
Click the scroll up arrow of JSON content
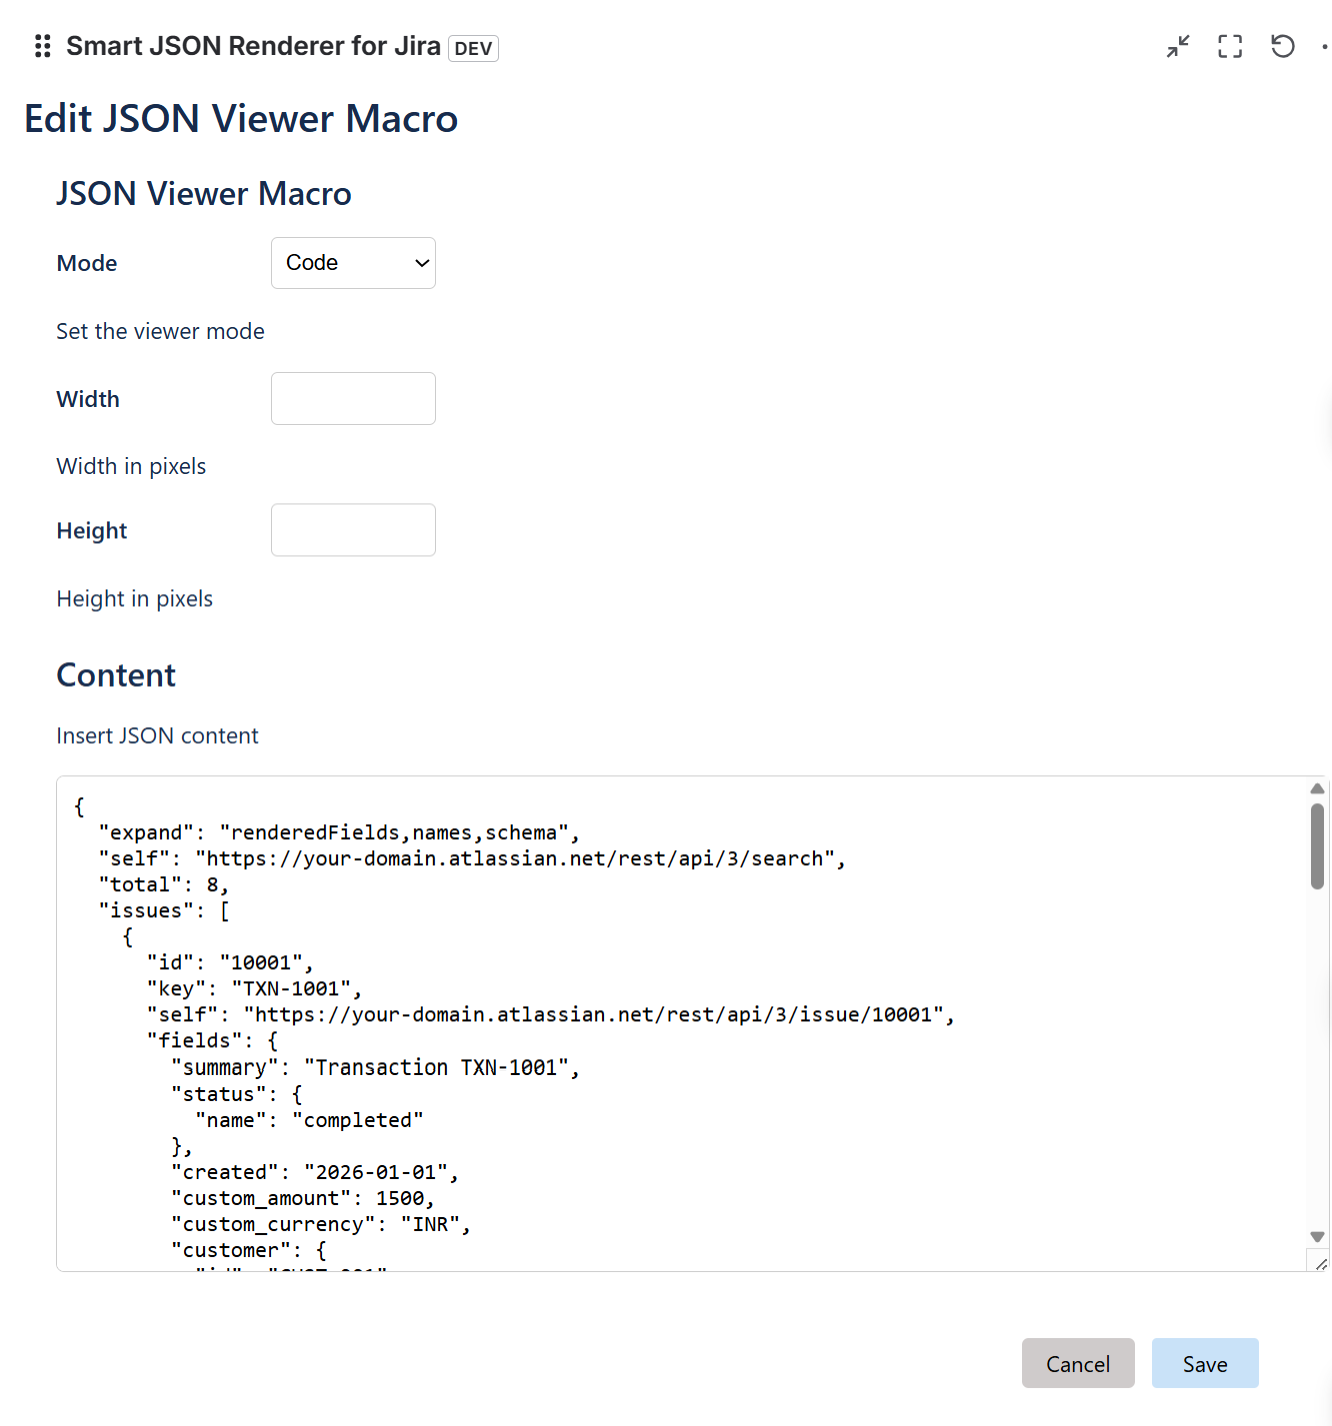tap(1317, 789)
